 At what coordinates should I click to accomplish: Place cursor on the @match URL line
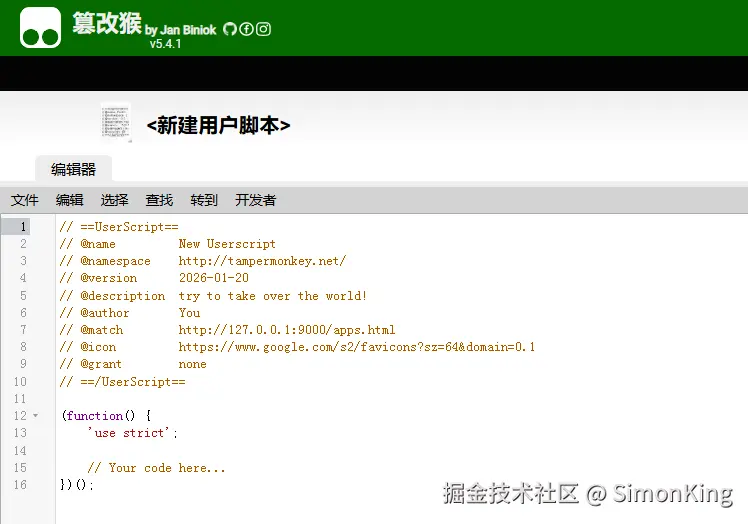pos(287,330)
